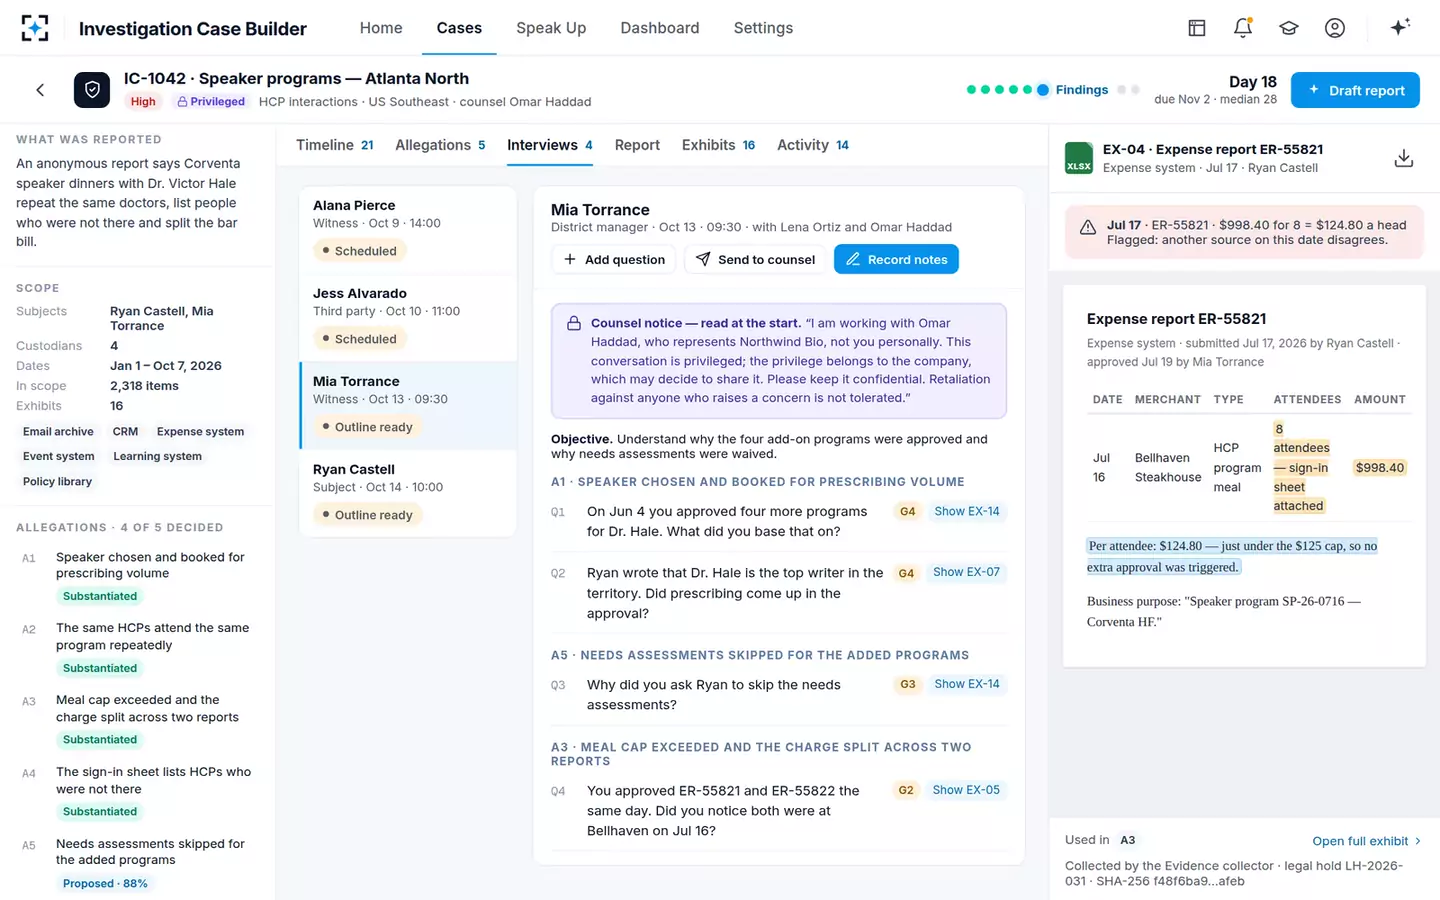Click the shield case icon beside IC-1042
Image resolution: width=1440 pixels, height=900 pixels.
[92, 90]
